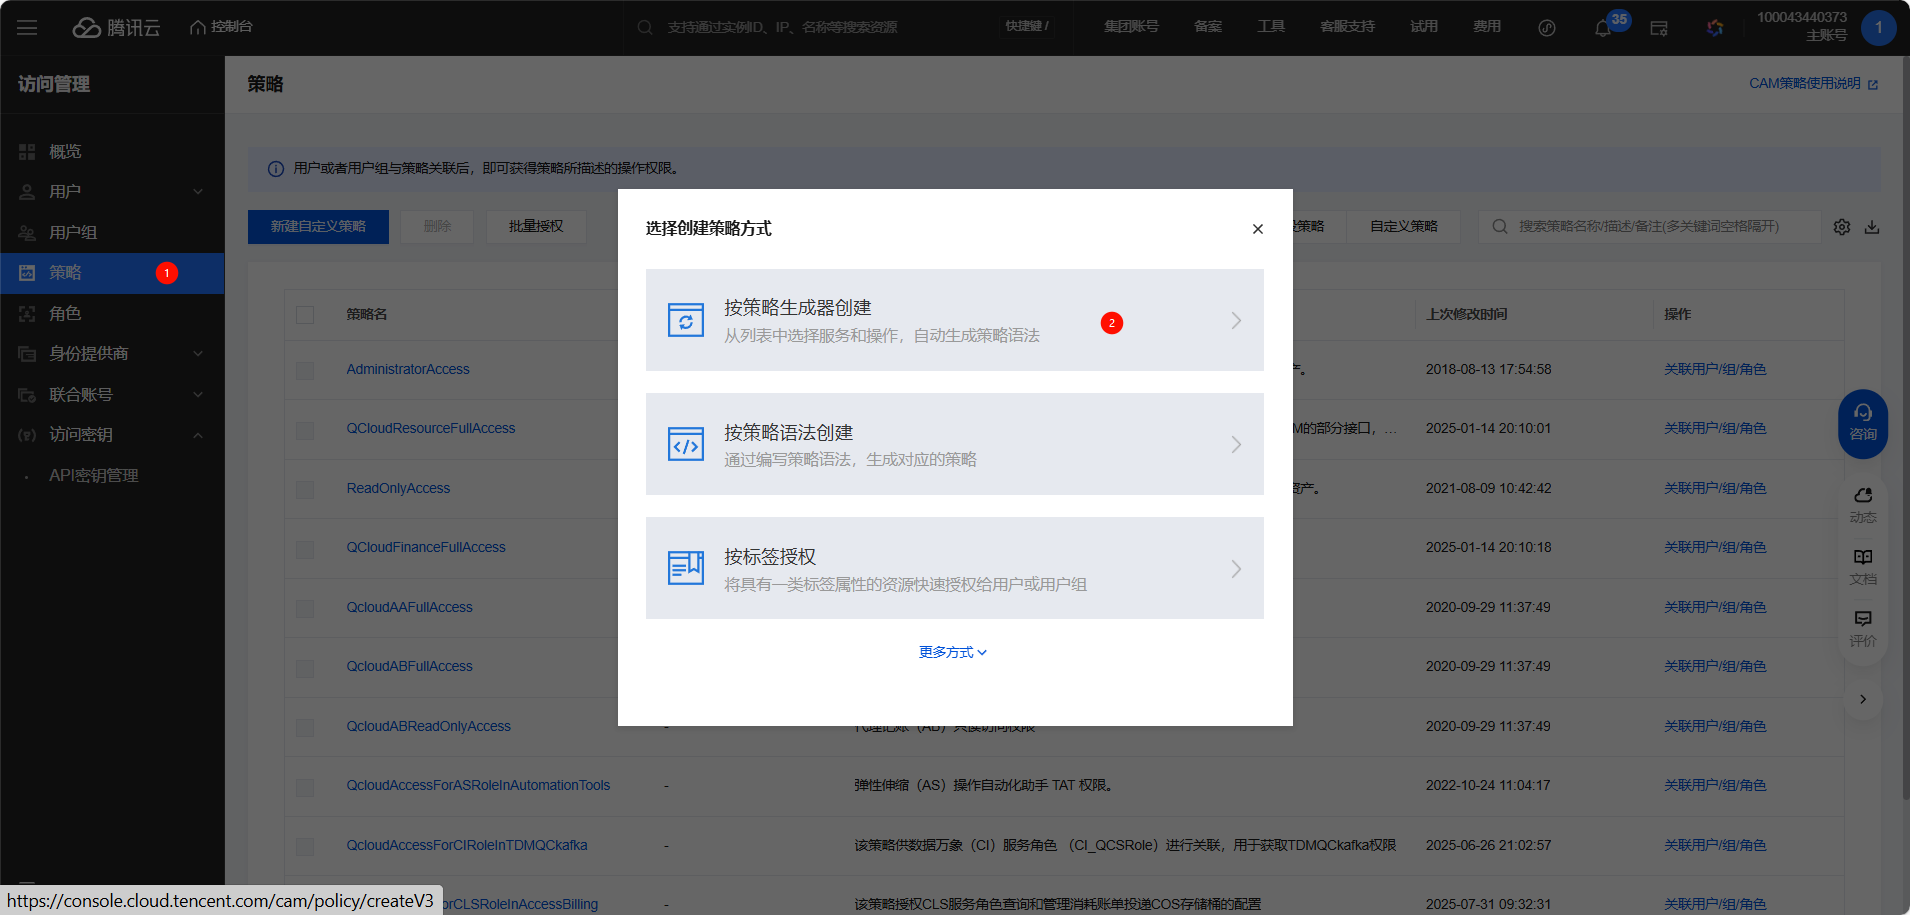1910x915 pixels.
Task: Click the notification bell icon
Action: point(1602,28)
